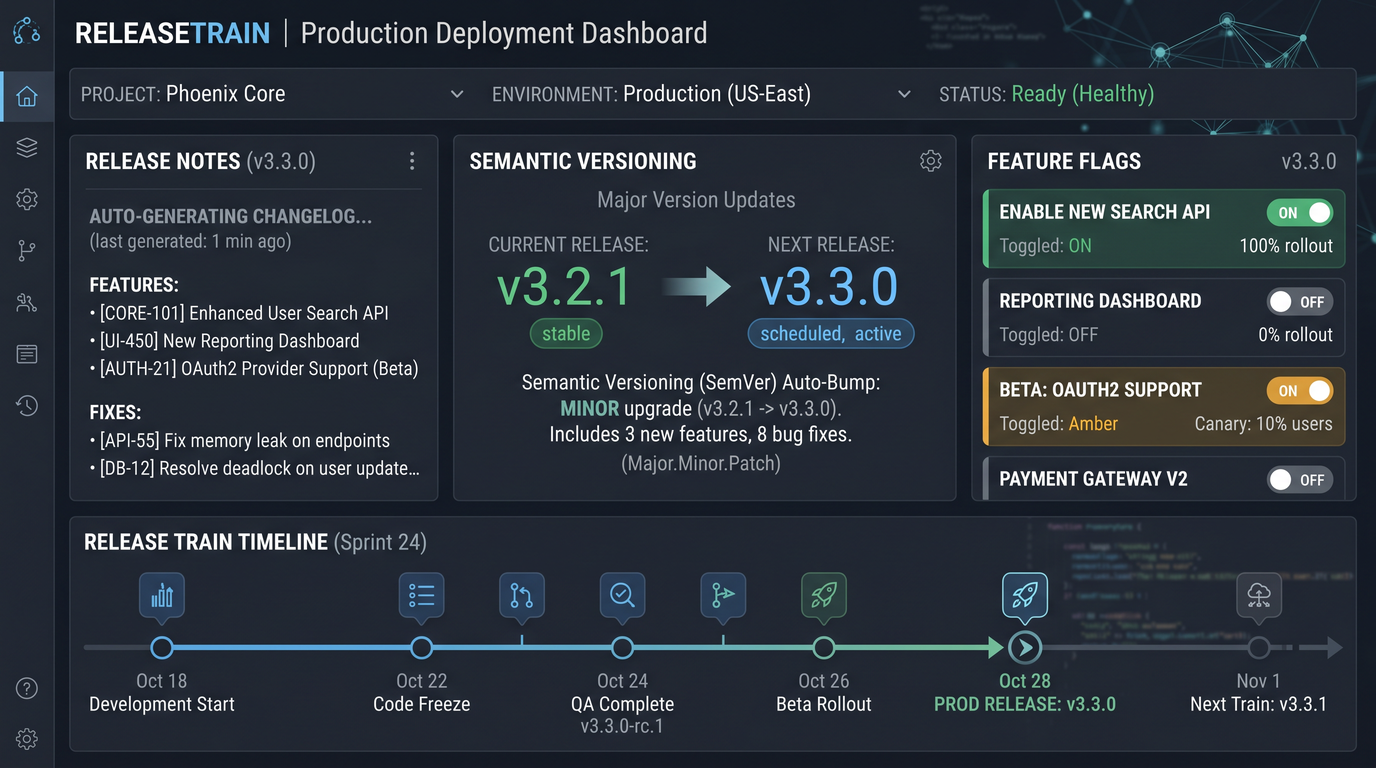Image resolution: width=1376 pixels, height=768 pixels.
Task: Click the Status Ready (Healthy) text
Action: point(1083,94)
